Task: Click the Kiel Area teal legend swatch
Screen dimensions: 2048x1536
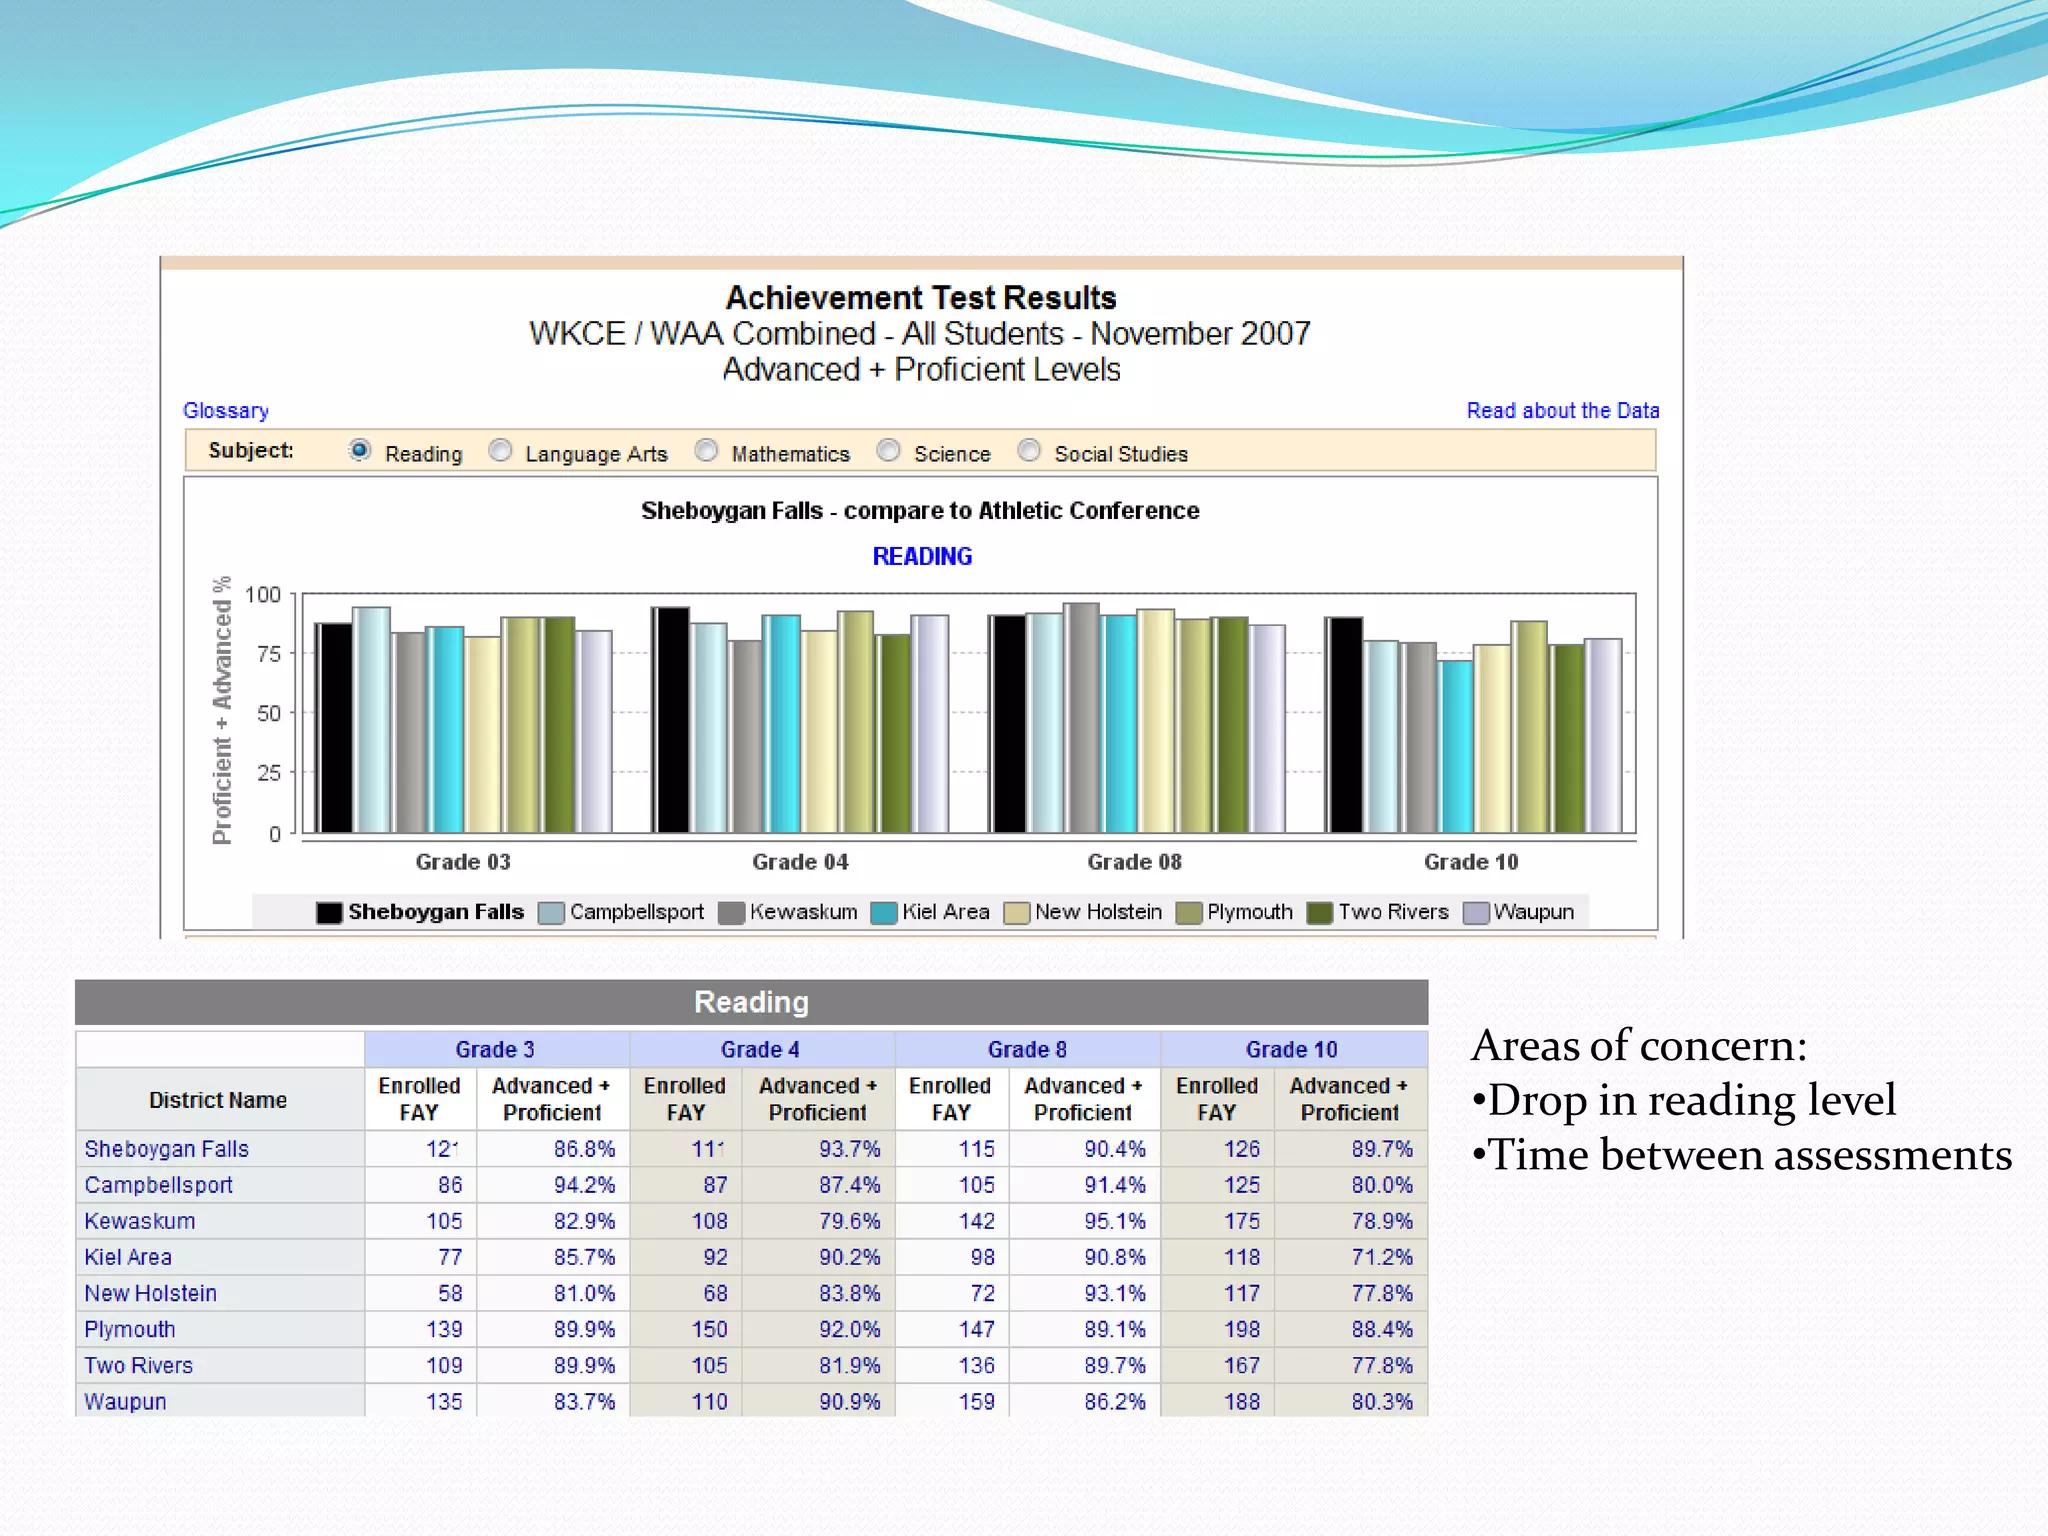Action: (x=883, y=913)
